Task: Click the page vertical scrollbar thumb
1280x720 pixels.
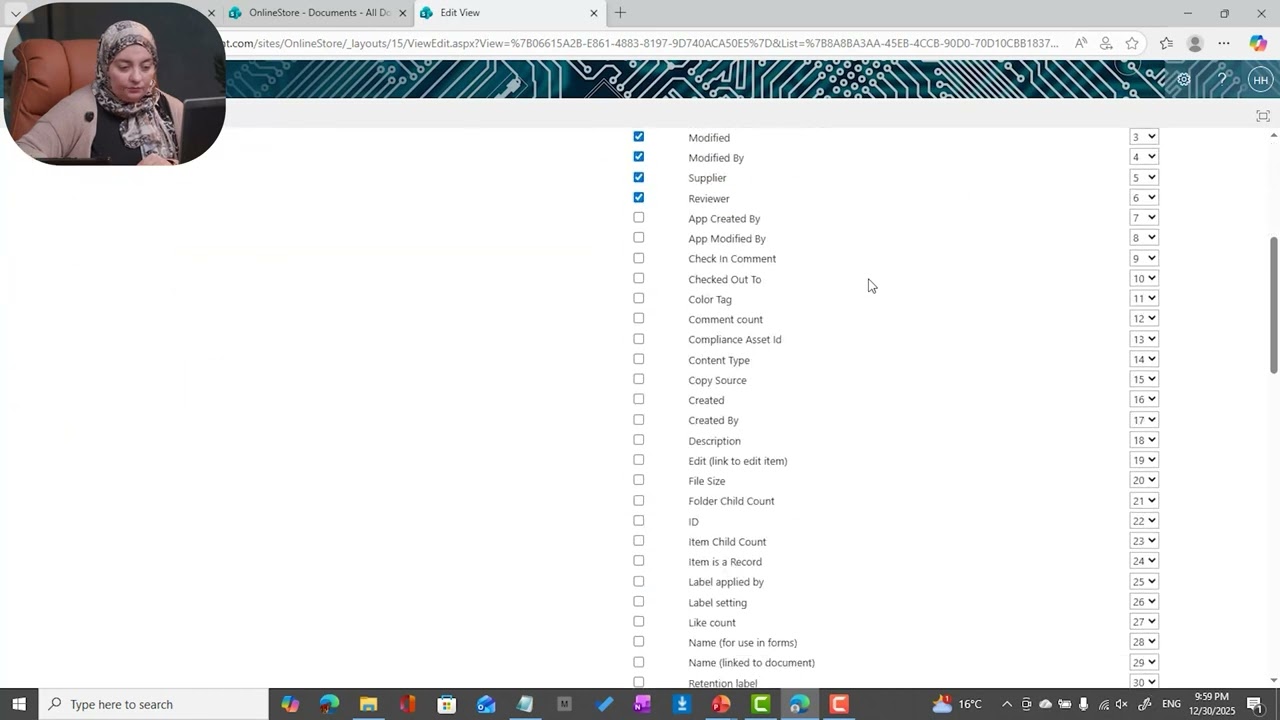Action: pos(1274,305)
